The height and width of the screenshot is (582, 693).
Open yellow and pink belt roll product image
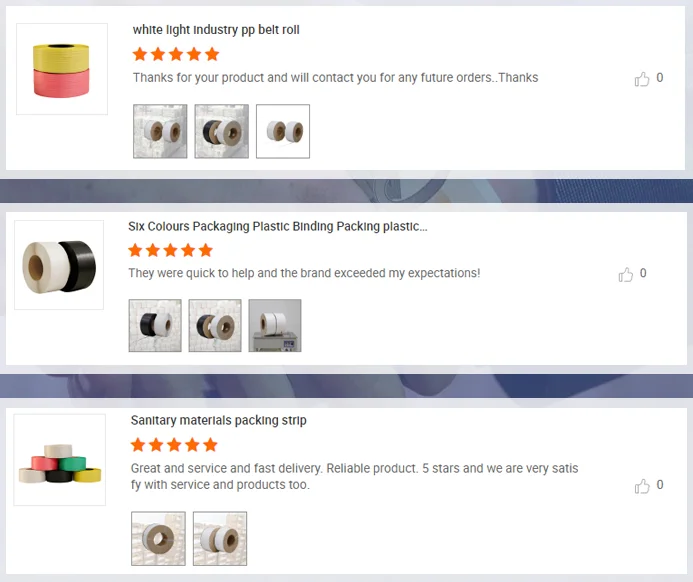tap(62, 69)
